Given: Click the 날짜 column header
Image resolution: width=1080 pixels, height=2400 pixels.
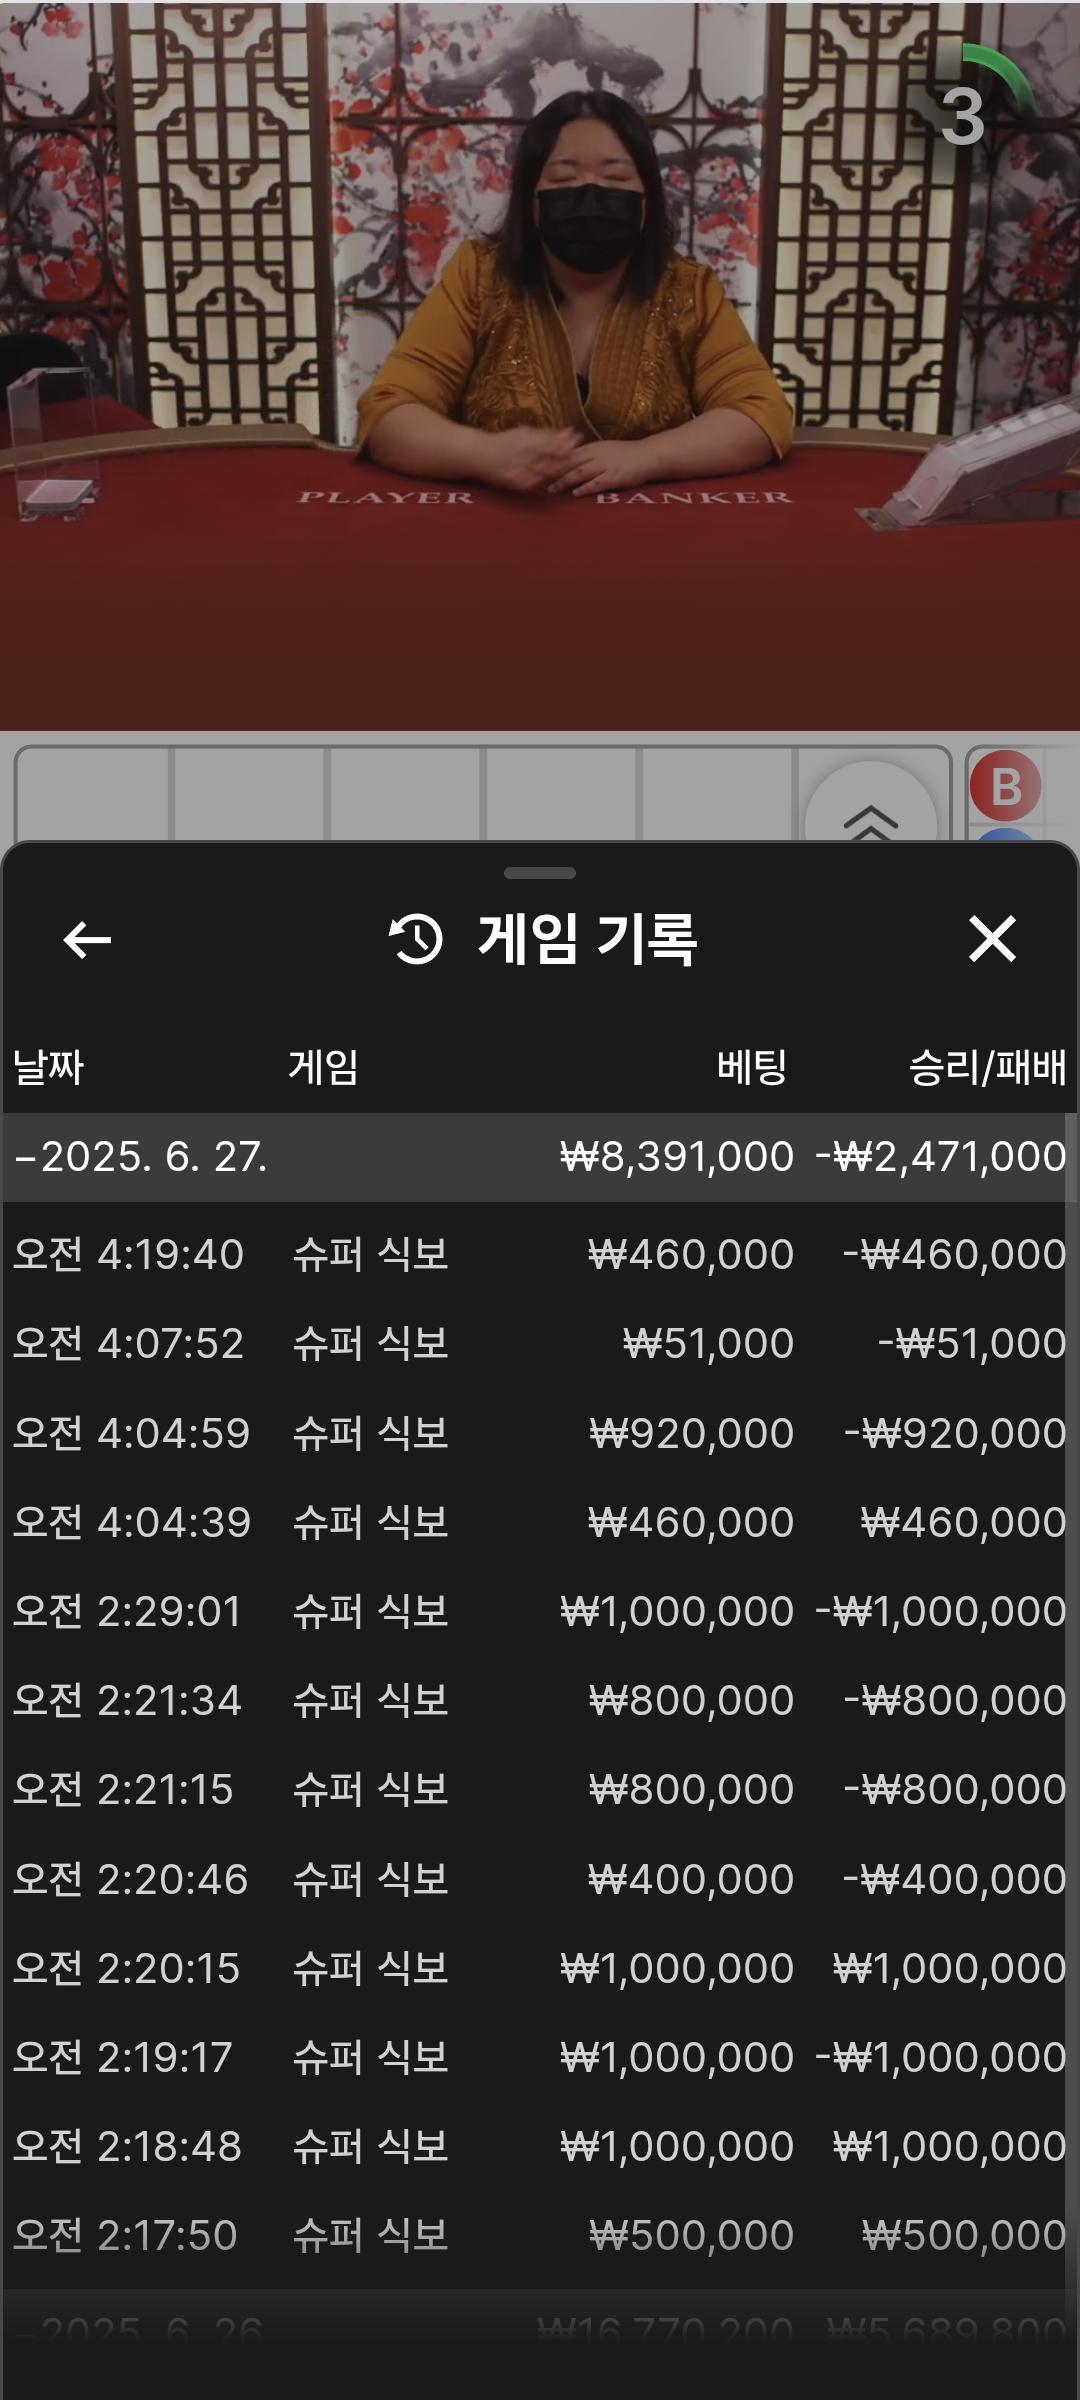Looking at the screenshot, I should click(x=48, y=1067).
